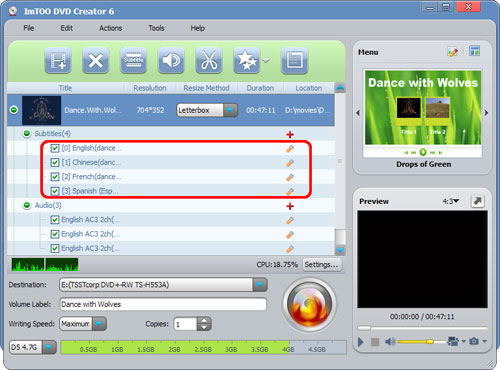This screenshot has width=500, height=370.
Task: Go to previous menu template arrow
Action: coord(358,113)
